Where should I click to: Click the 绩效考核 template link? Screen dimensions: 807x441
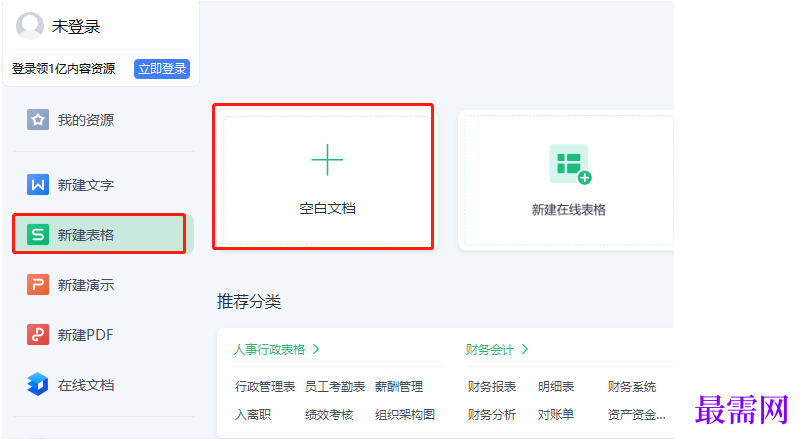point(329,414)
